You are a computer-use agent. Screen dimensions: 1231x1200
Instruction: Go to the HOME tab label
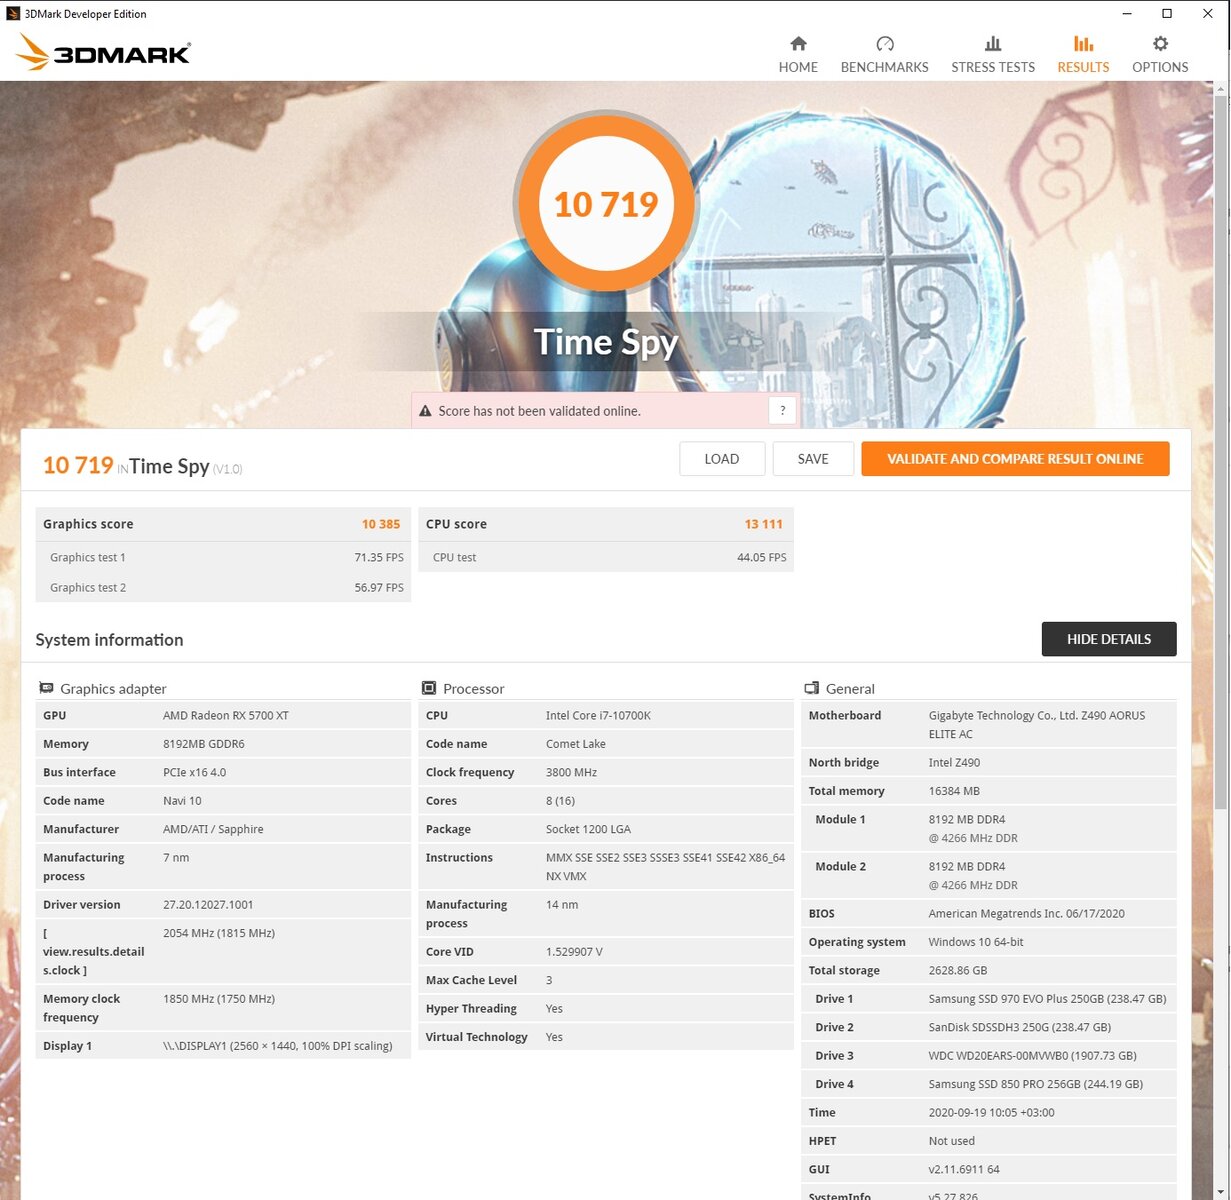pos(798,67)
